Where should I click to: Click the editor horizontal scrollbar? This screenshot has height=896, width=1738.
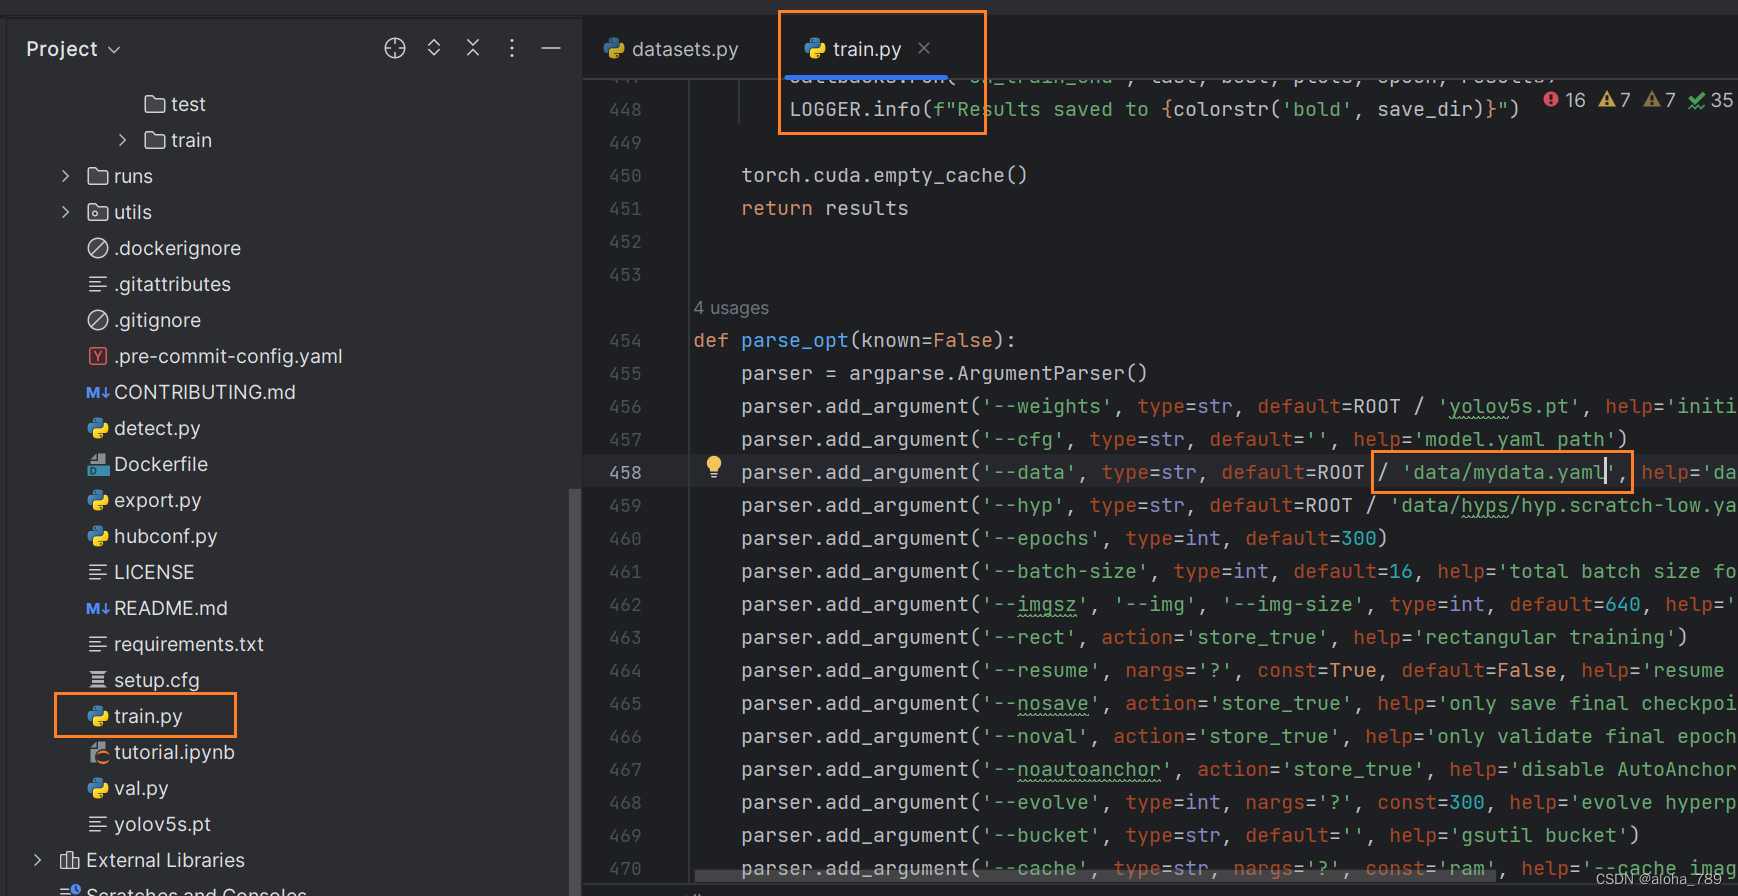tap(1096, 876)
